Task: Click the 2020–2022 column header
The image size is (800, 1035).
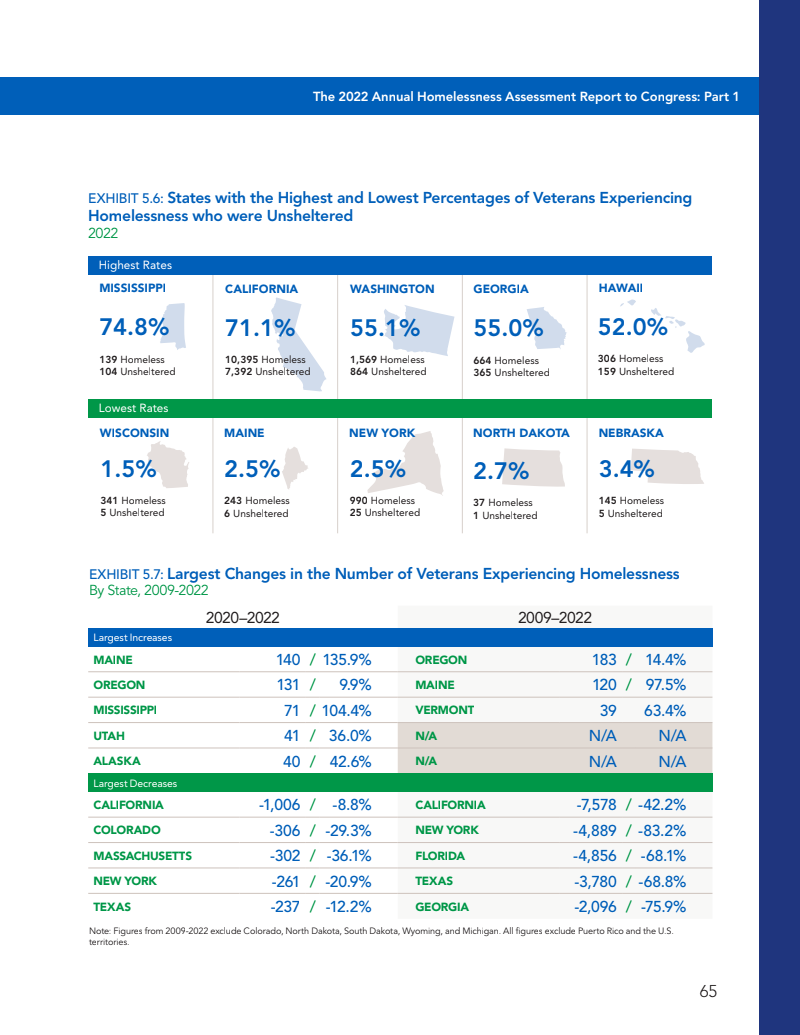Action: pyautogui.click(x=242, y=617)
